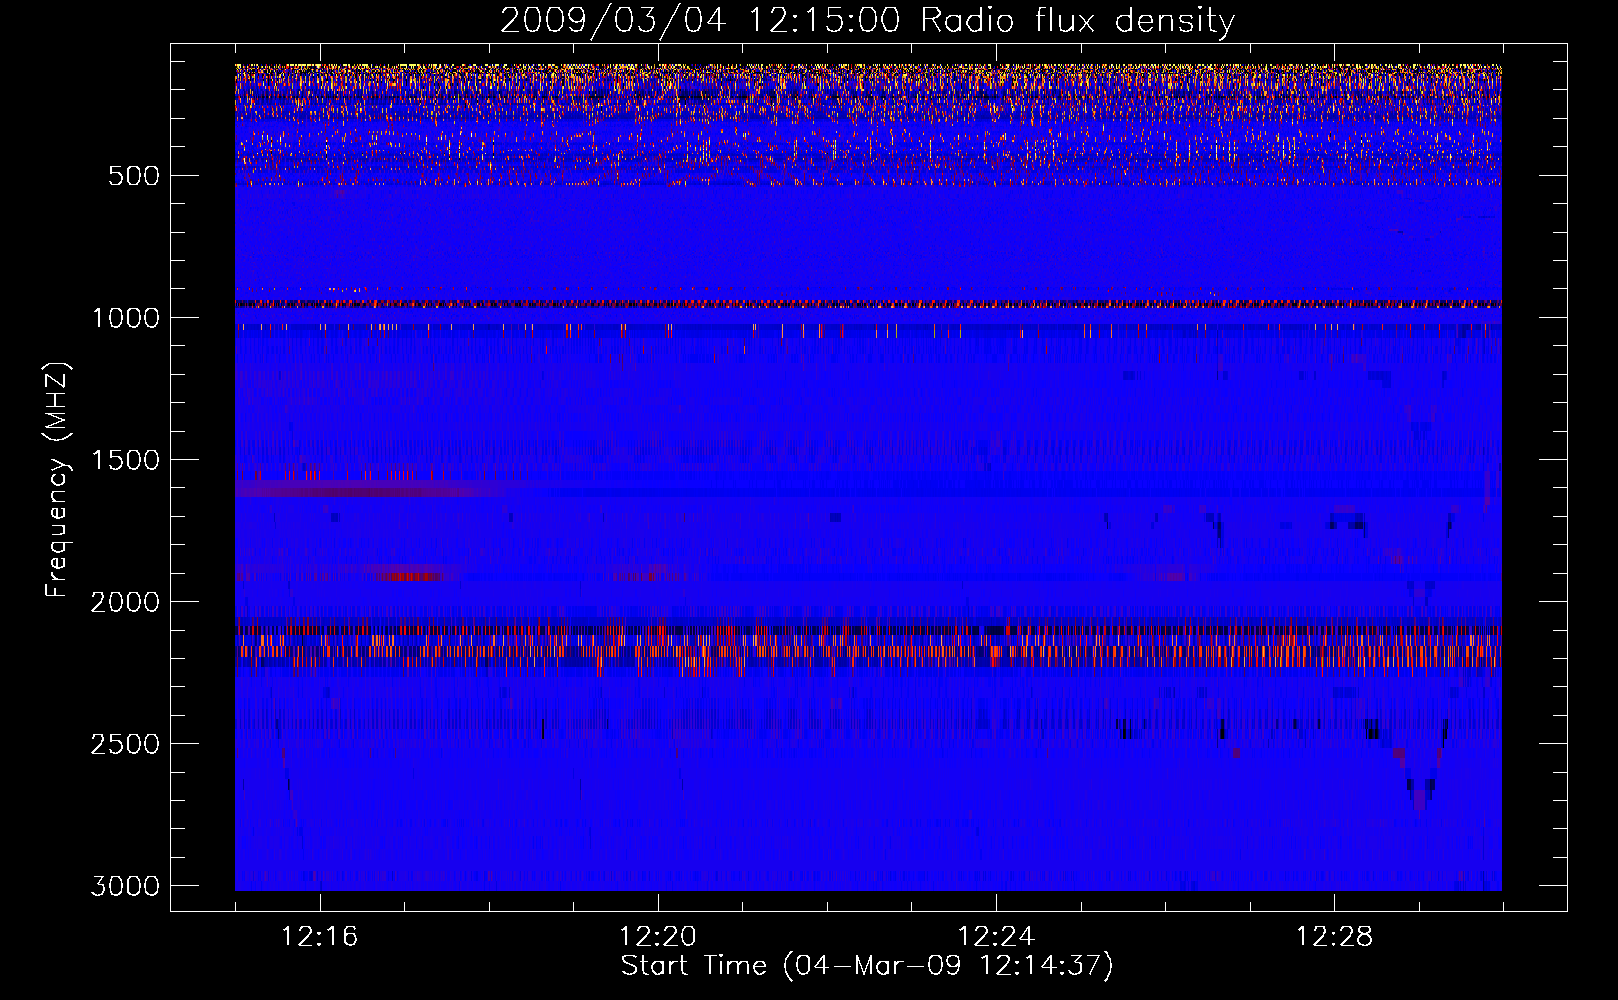The height and width of the screenshot is (1000, 1618).
Task: Click the "2500" frequency tick label
Action: [x=125, y=744]
